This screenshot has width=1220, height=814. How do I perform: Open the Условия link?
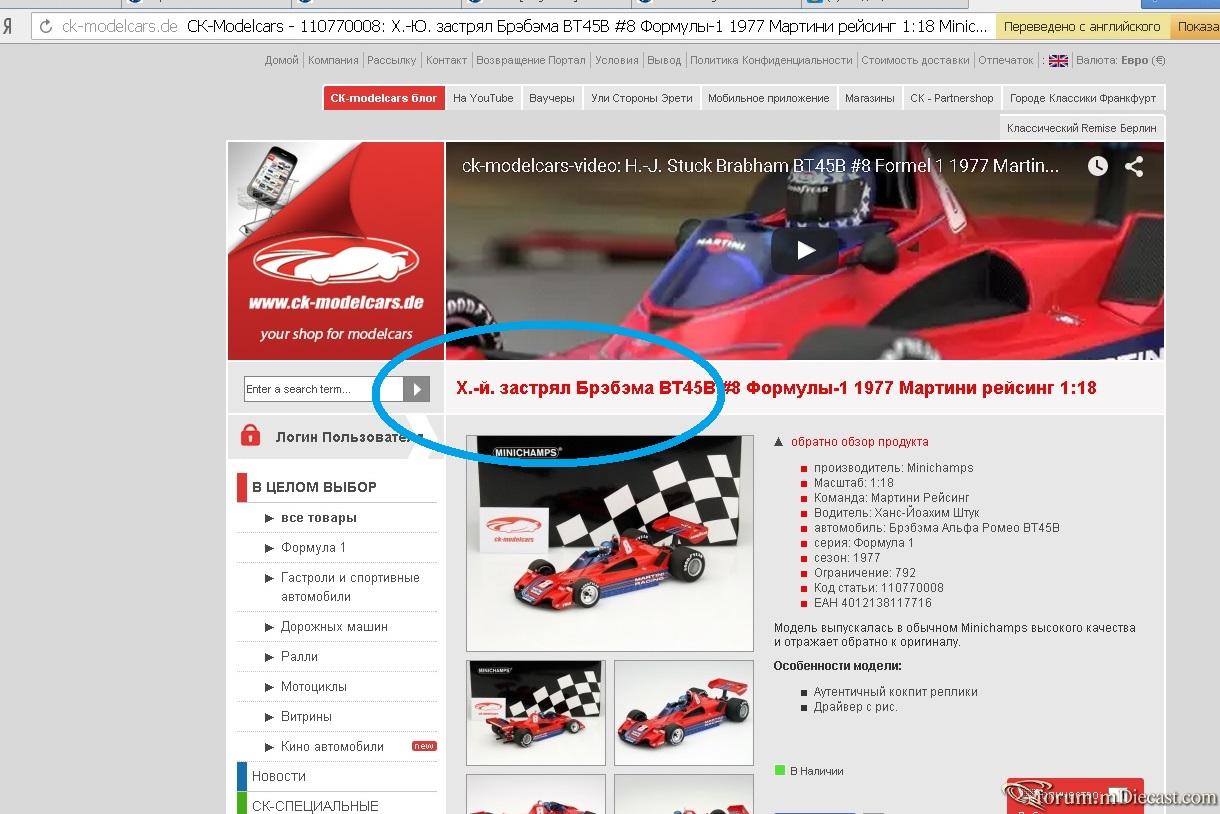pos(617,60)
